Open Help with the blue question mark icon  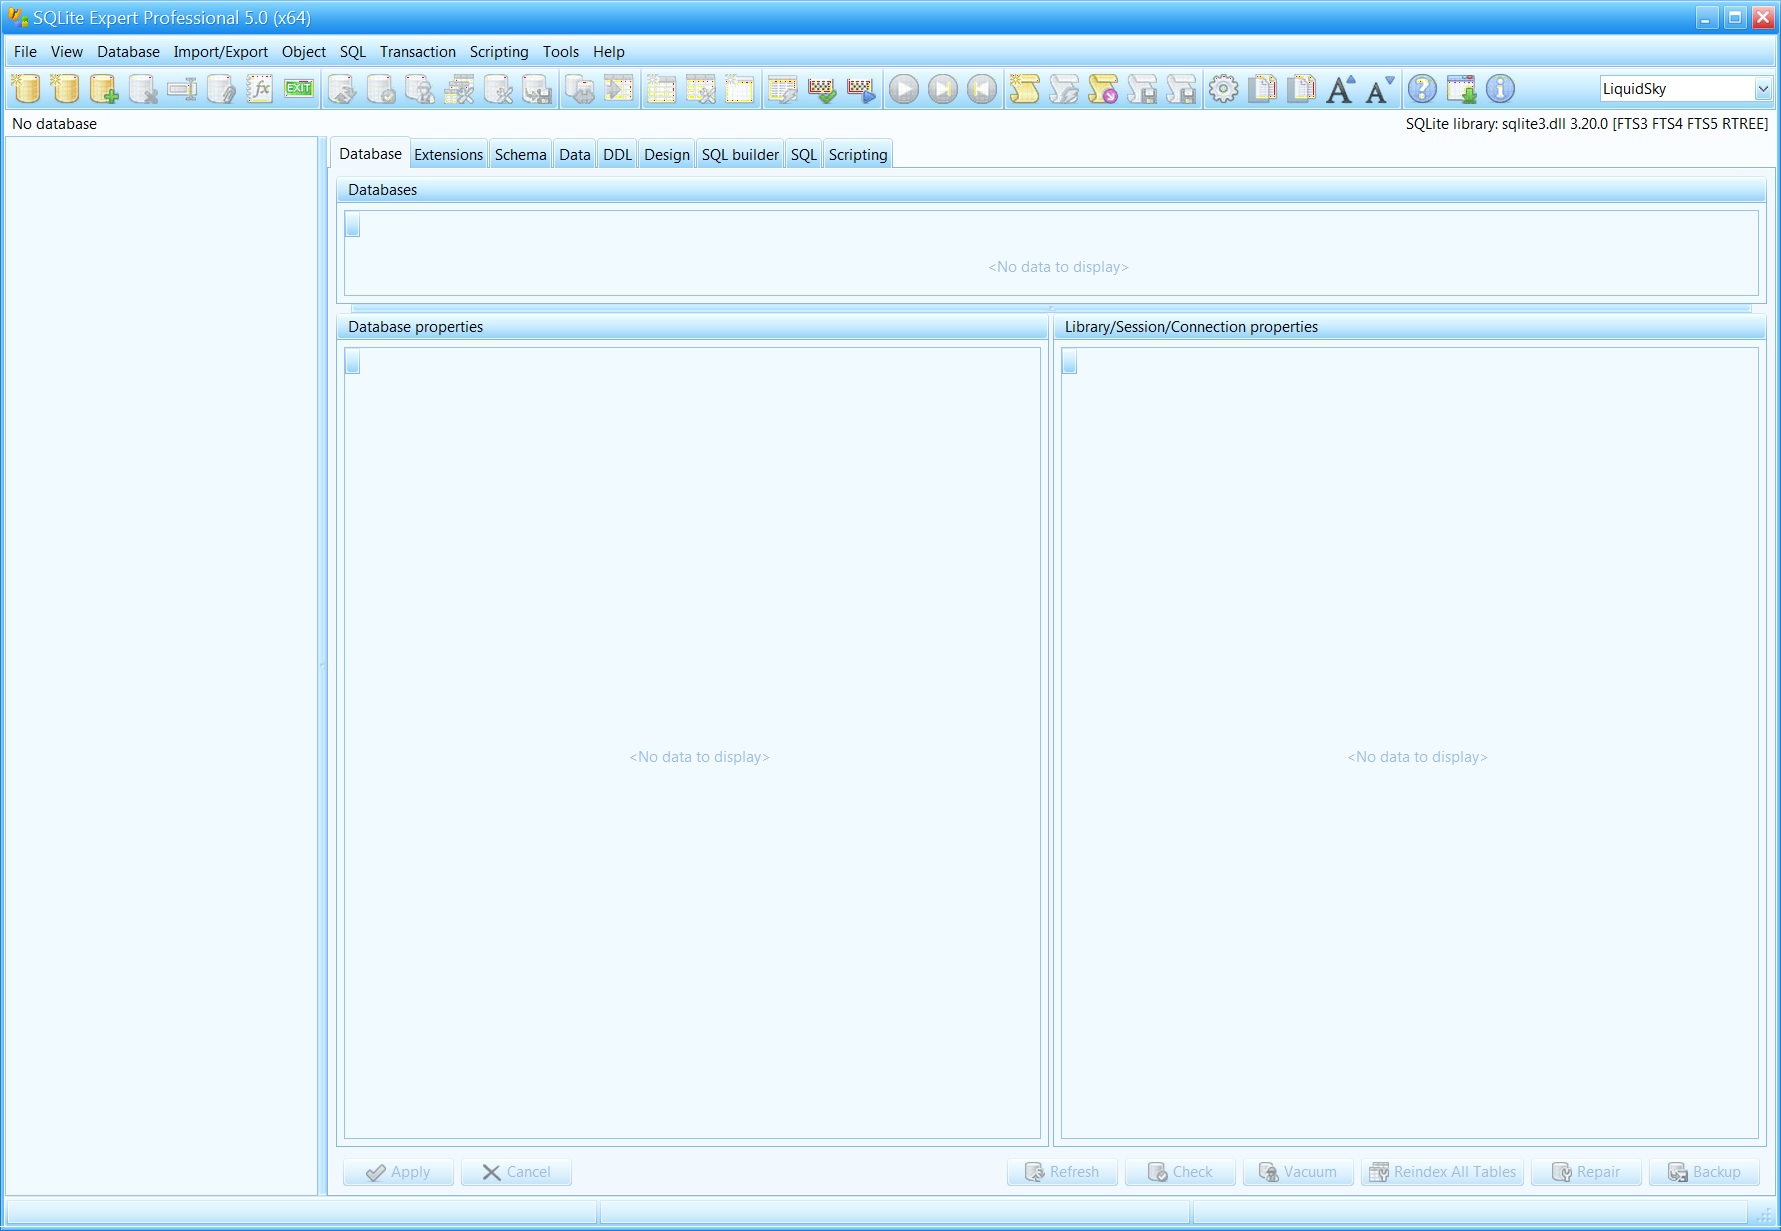click(1422, 89)
